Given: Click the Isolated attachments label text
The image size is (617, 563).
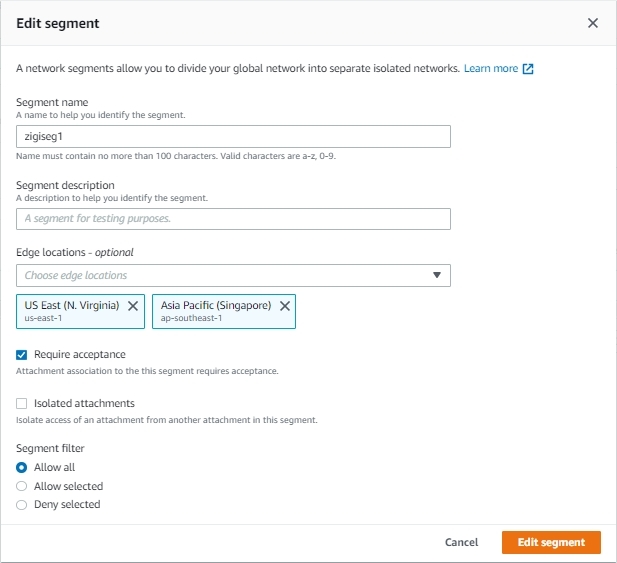Looking at the screenshot, I should [84, 403].
